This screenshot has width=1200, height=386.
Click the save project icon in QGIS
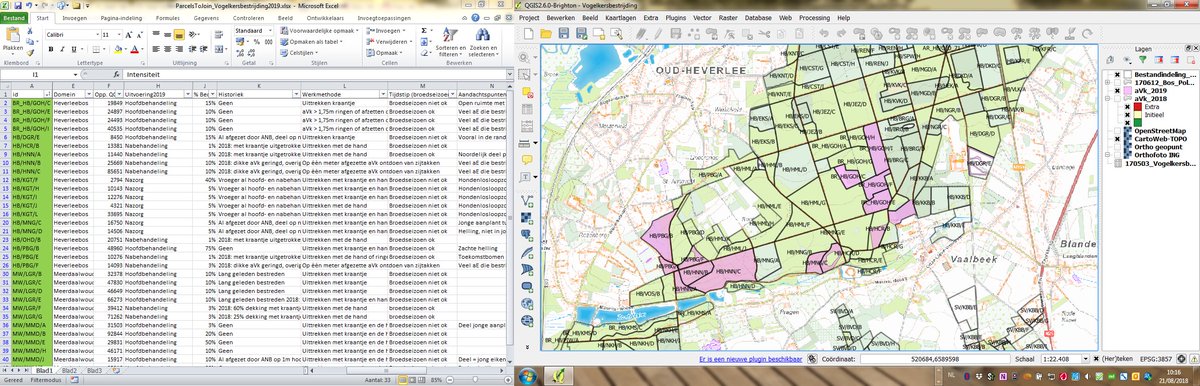tap(564, 33)
